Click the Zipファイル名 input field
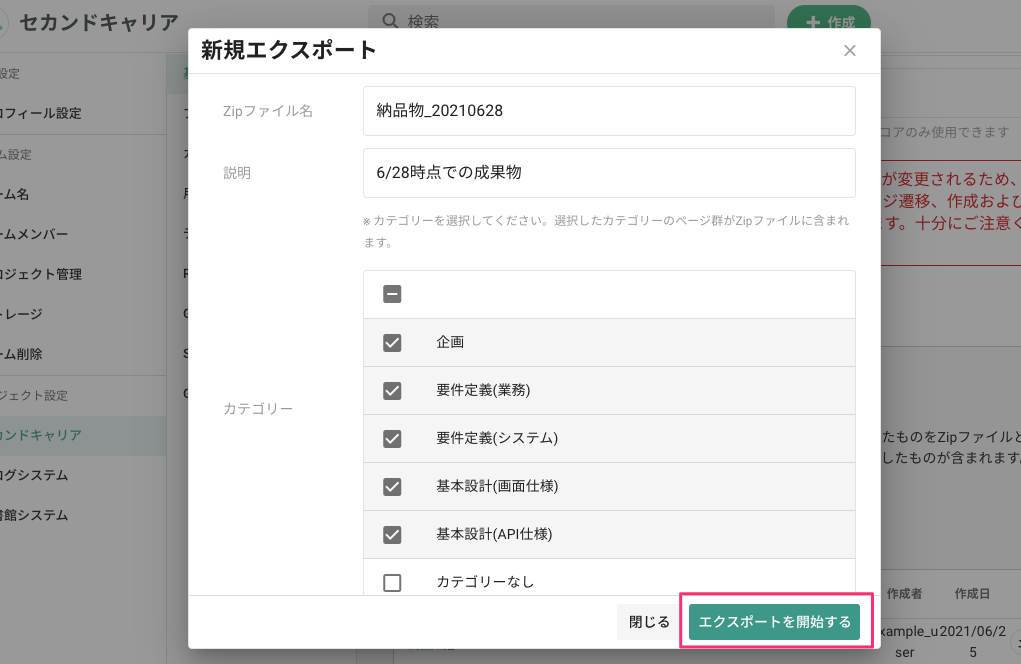Viewport: 1021px width, 664px height. pyautogui.click(x=610, y=111)
